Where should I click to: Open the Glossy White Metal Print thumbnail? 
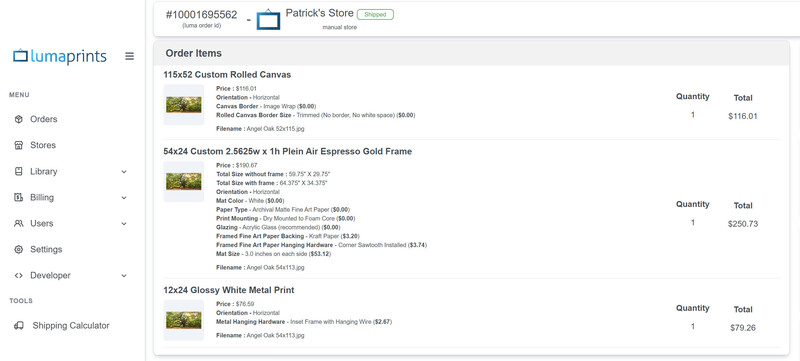[x=184, y=320]
